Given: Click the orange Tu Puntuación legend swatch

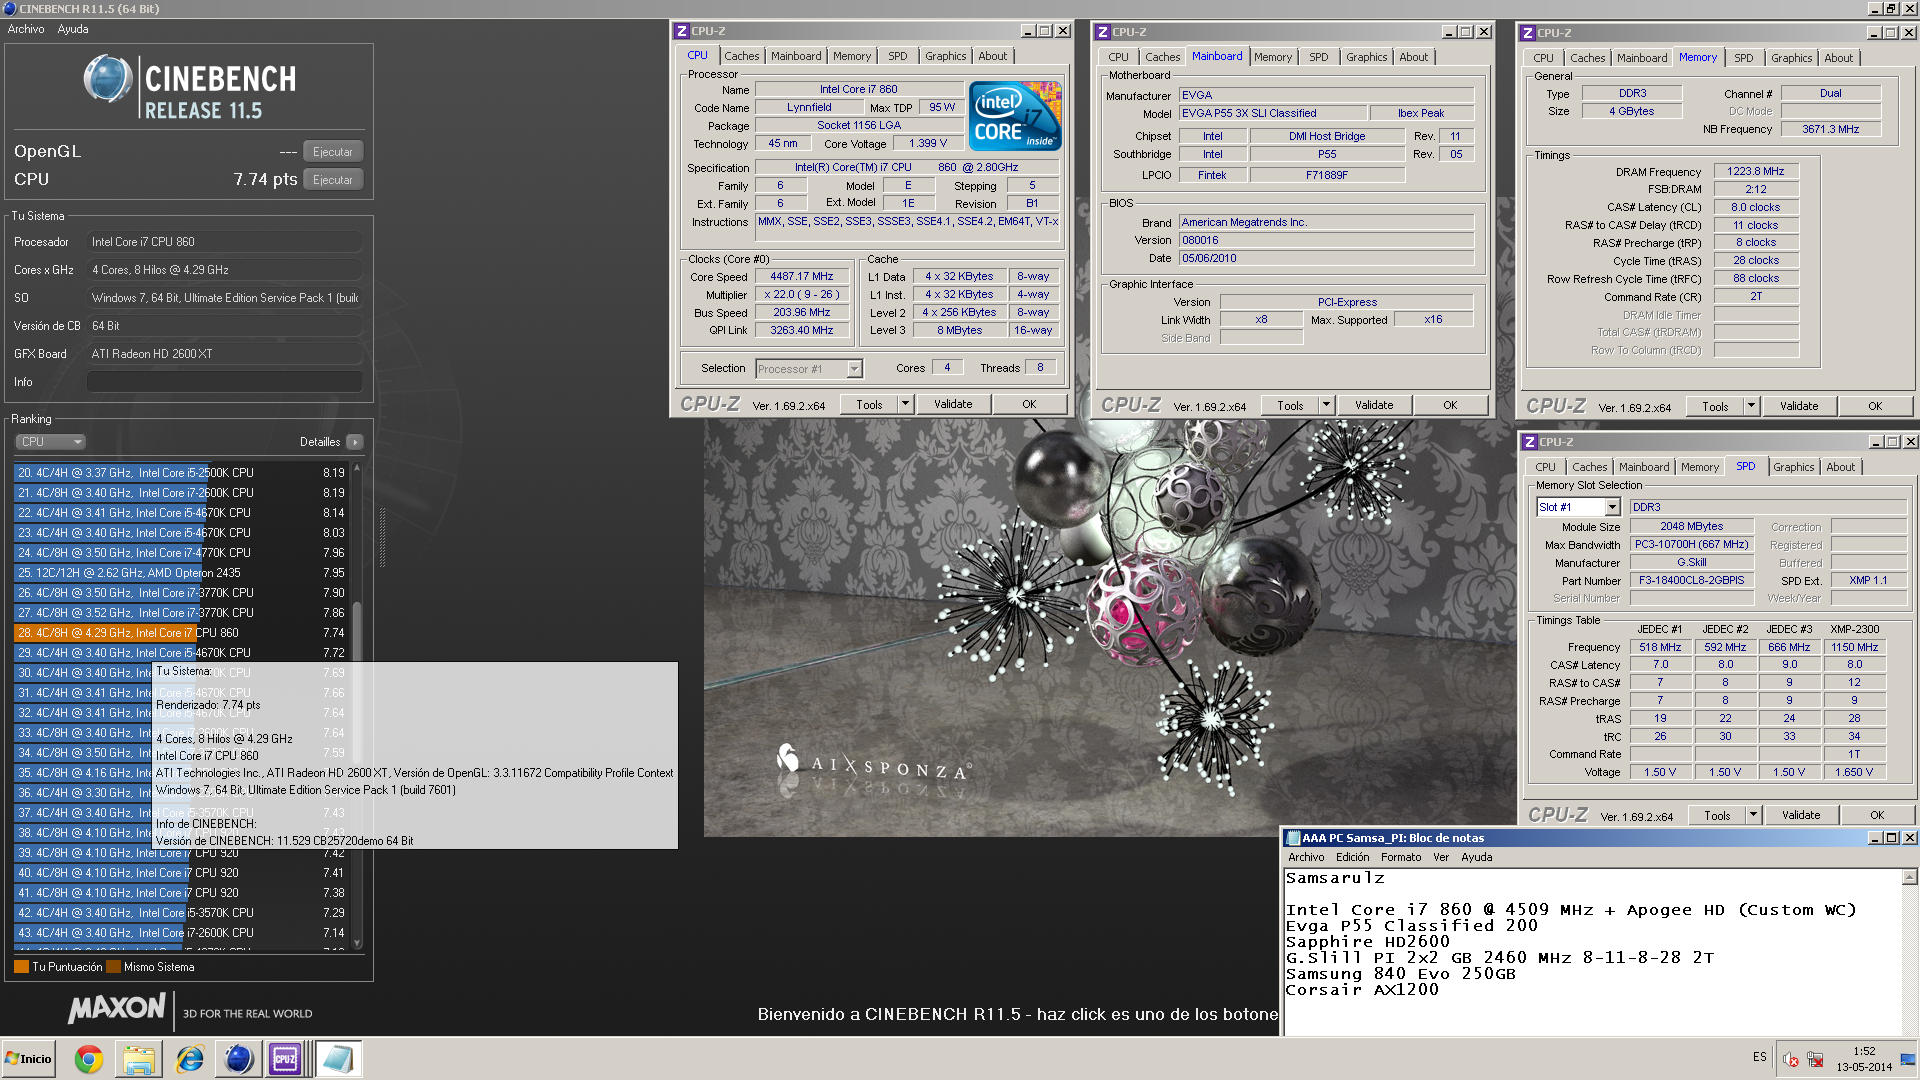Looking at the screenshot, I should (x=21, y=967).
